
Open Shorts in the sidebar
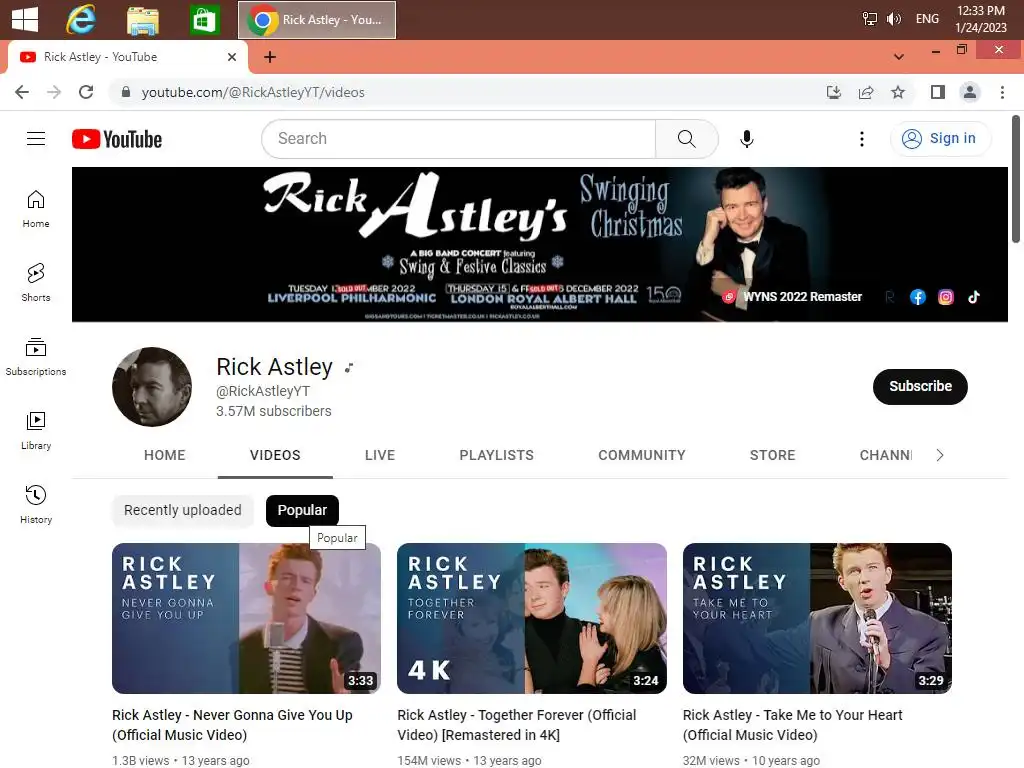point(36,283)
